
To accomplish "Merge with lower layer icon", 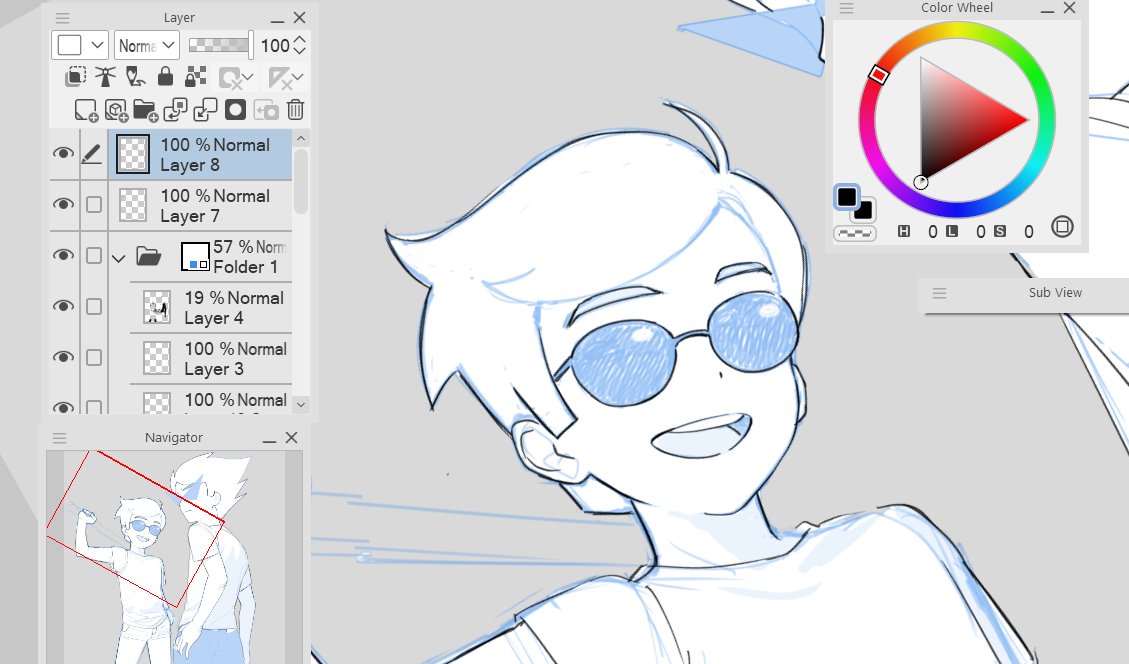I will pos(205,110).
